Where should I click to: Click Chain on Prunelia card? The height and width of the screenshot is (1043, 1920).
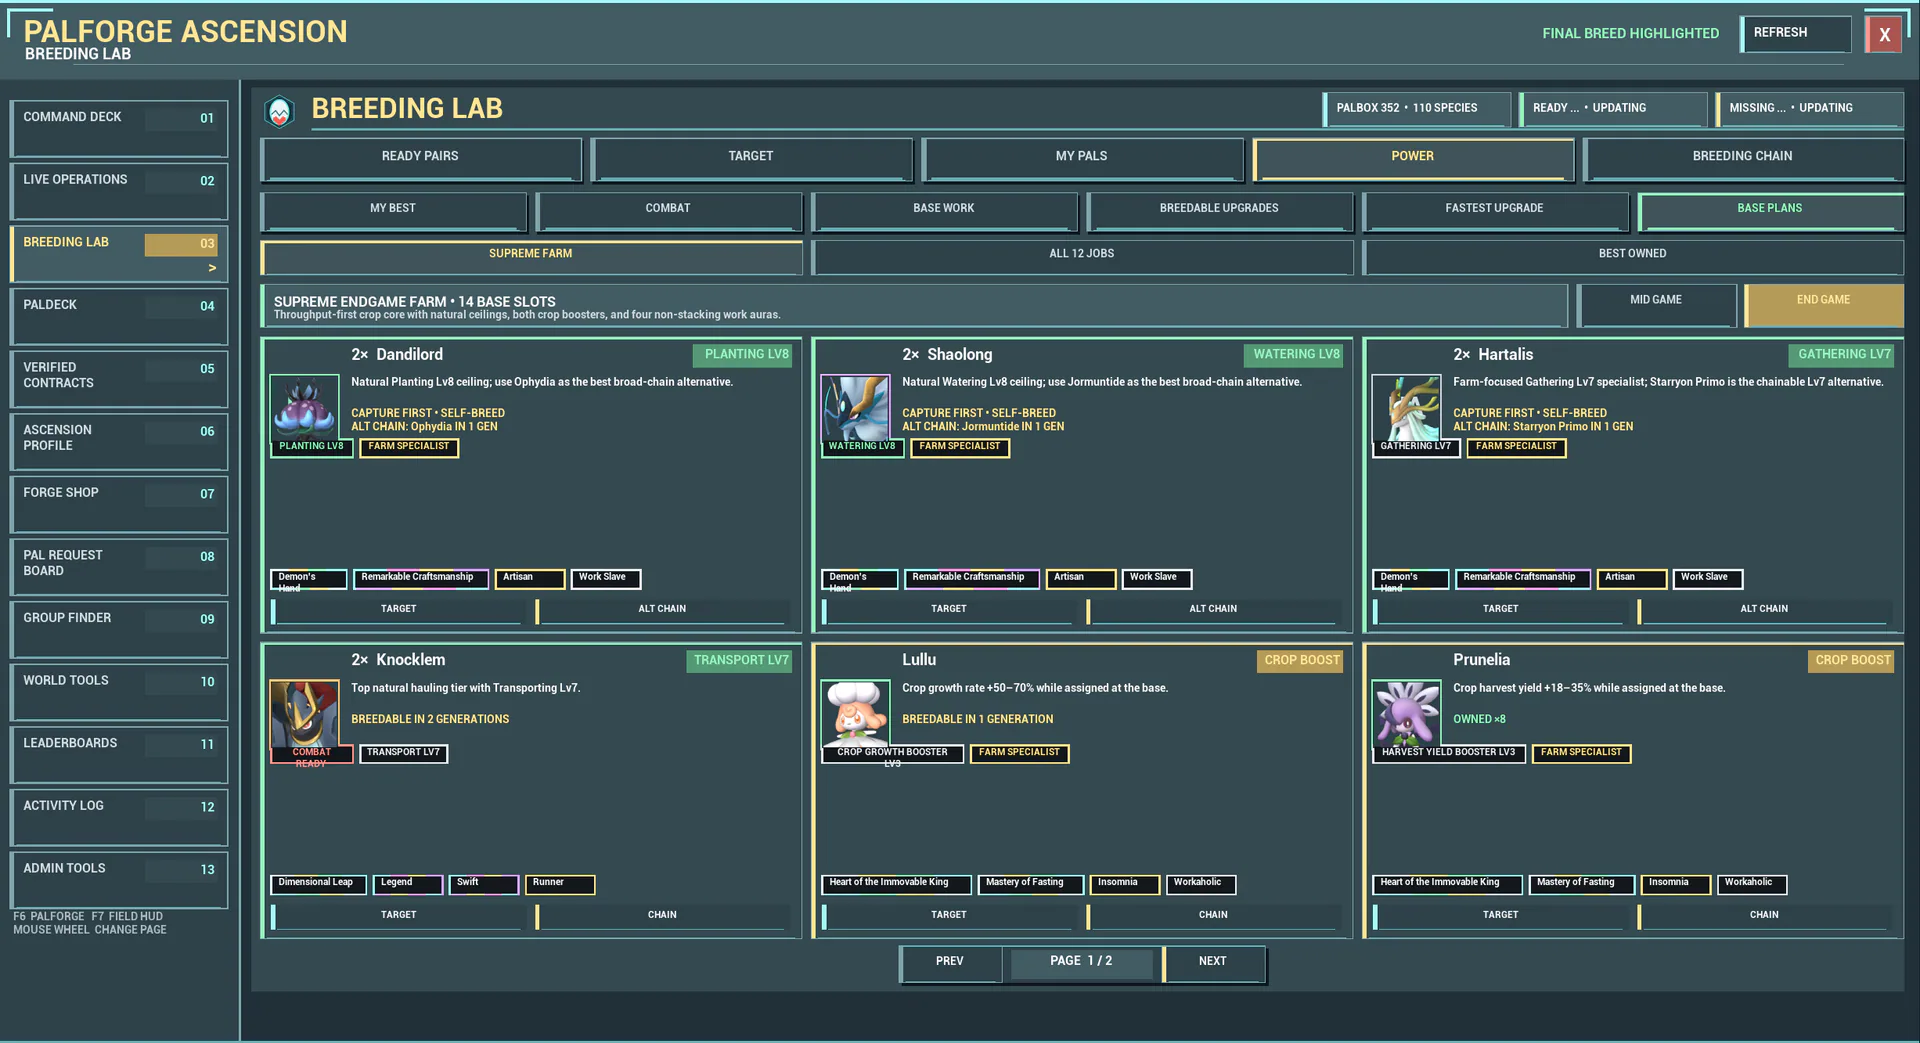click(1764, 917)
